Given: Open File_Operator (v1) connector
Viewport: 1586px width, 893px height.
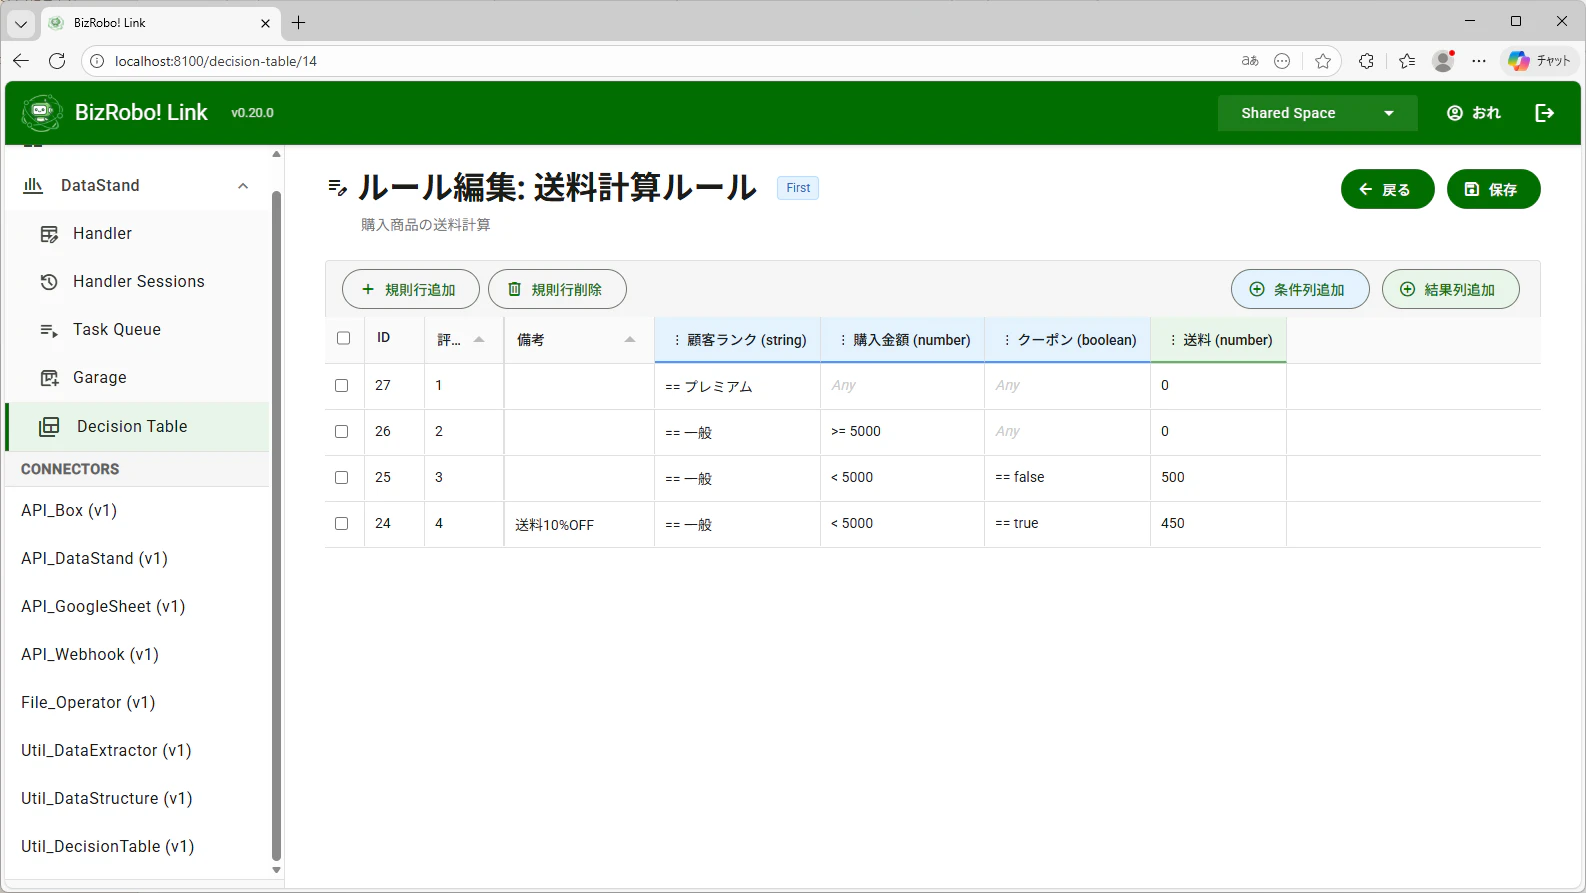Looking at the screenshot, I should tap(138, 703).
